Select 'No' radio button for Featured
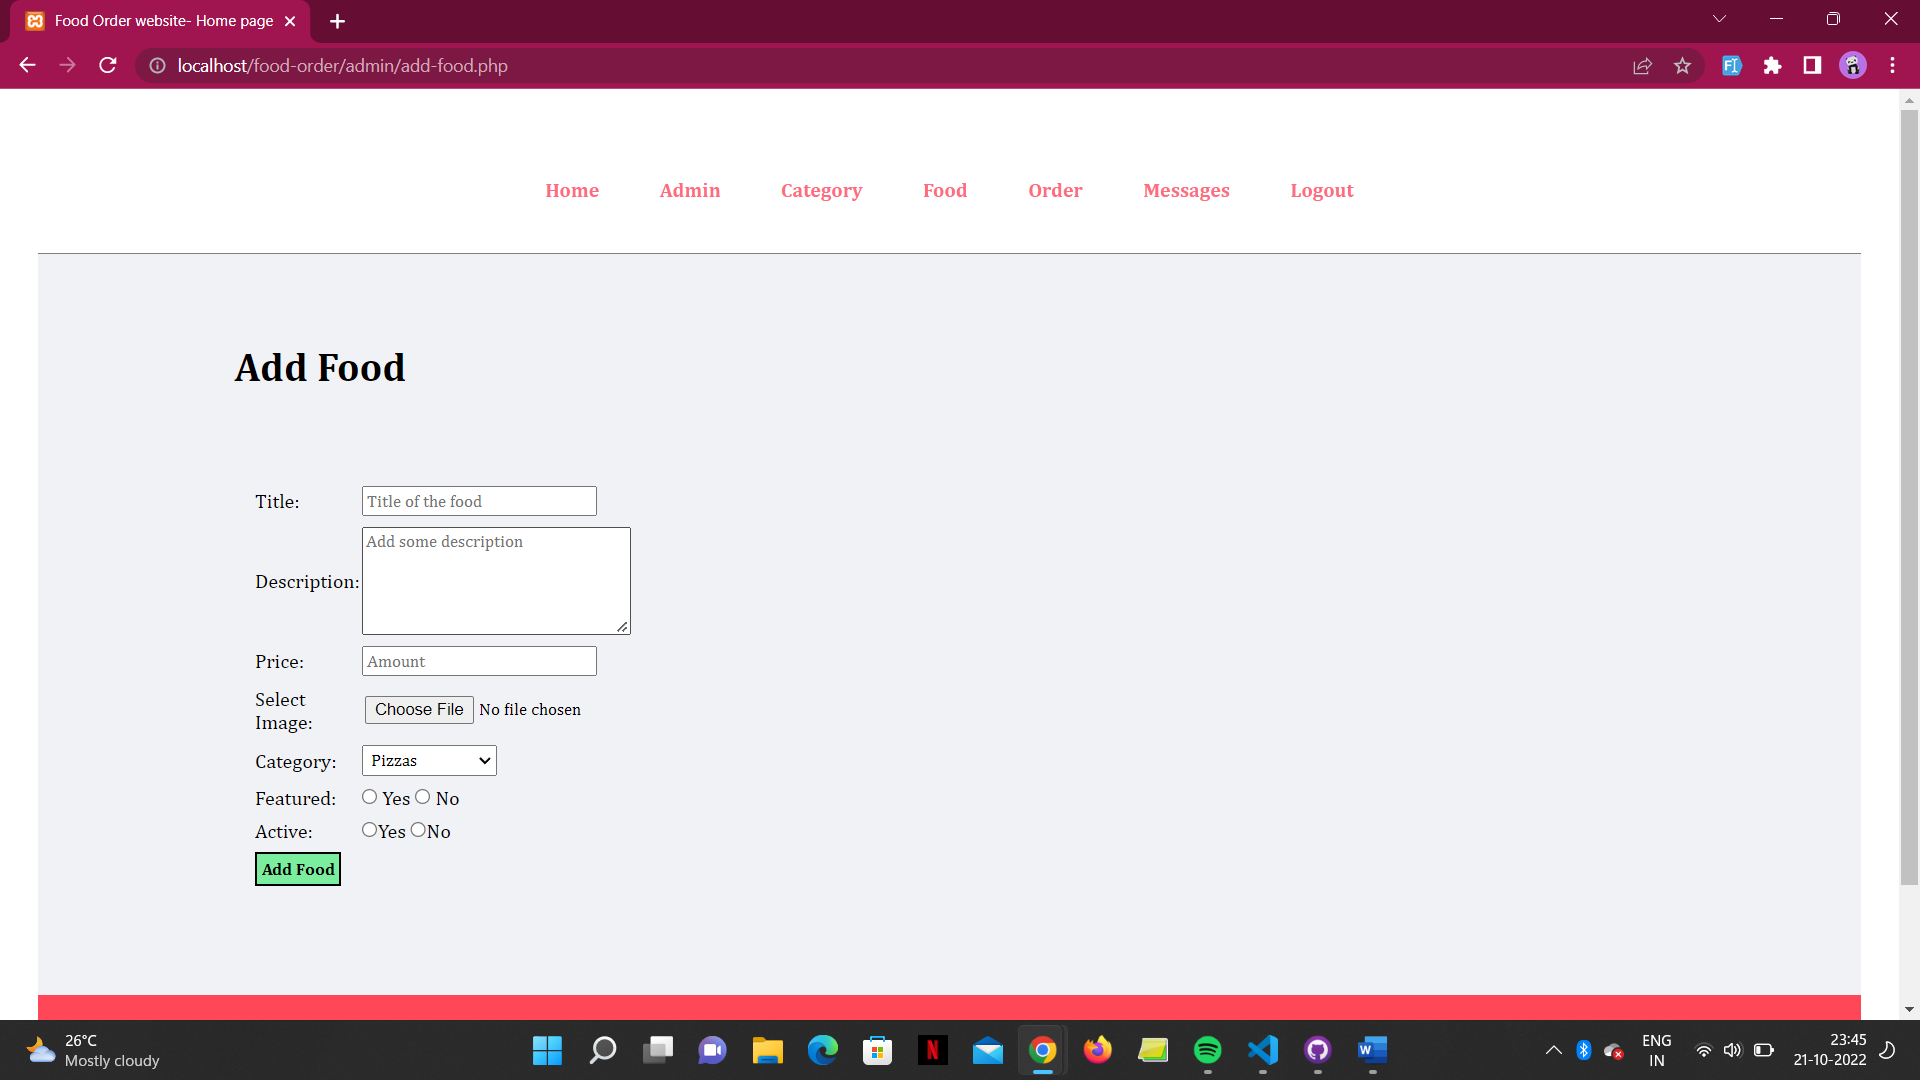1920x1080 pixels. 422,797
